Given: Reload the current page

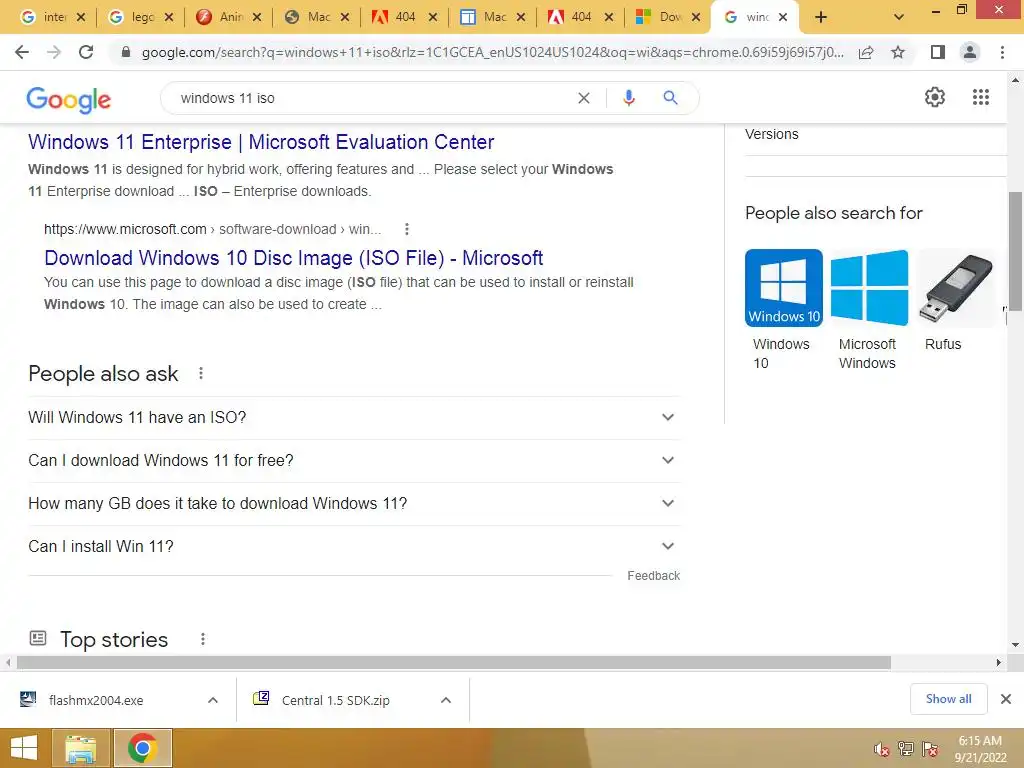Looking at the screenshot, I should (86, 52).
